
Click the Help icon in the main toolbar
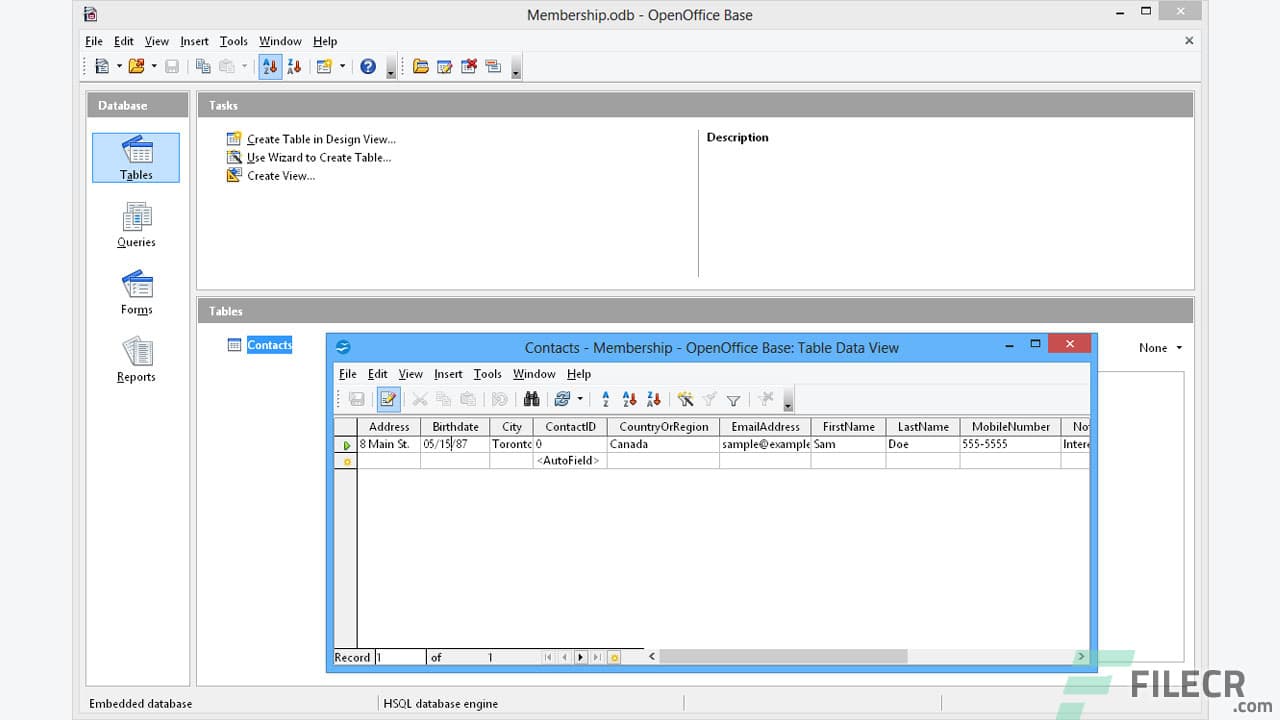pyautogui.click(x=368, y=66)
